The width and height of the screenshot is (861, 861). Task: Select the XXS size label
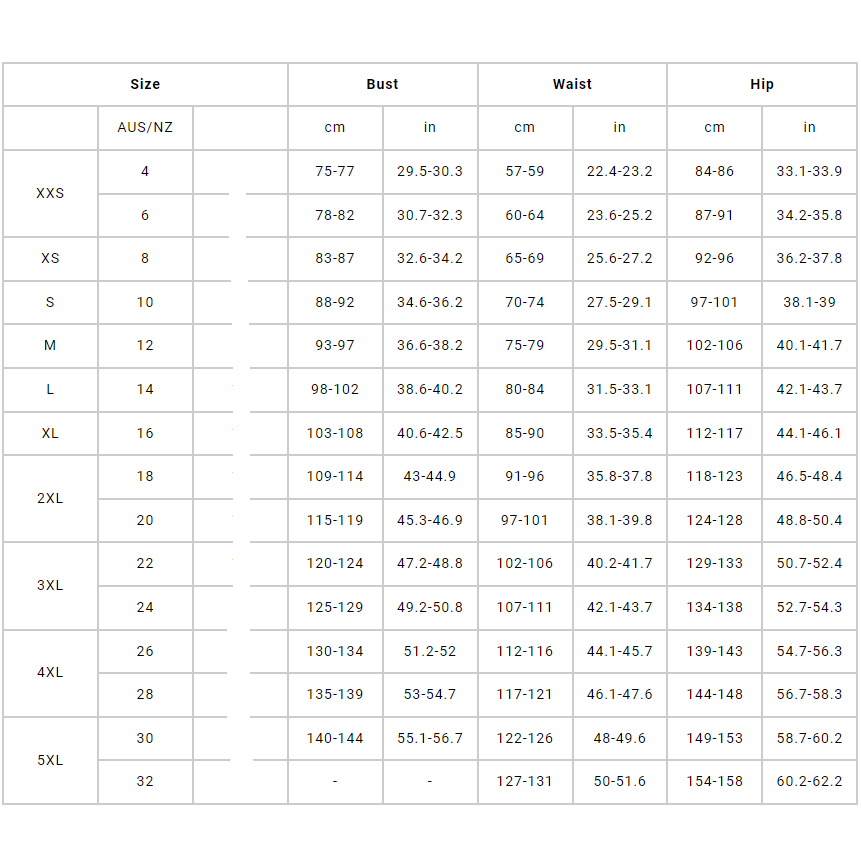tap(50, 193)
